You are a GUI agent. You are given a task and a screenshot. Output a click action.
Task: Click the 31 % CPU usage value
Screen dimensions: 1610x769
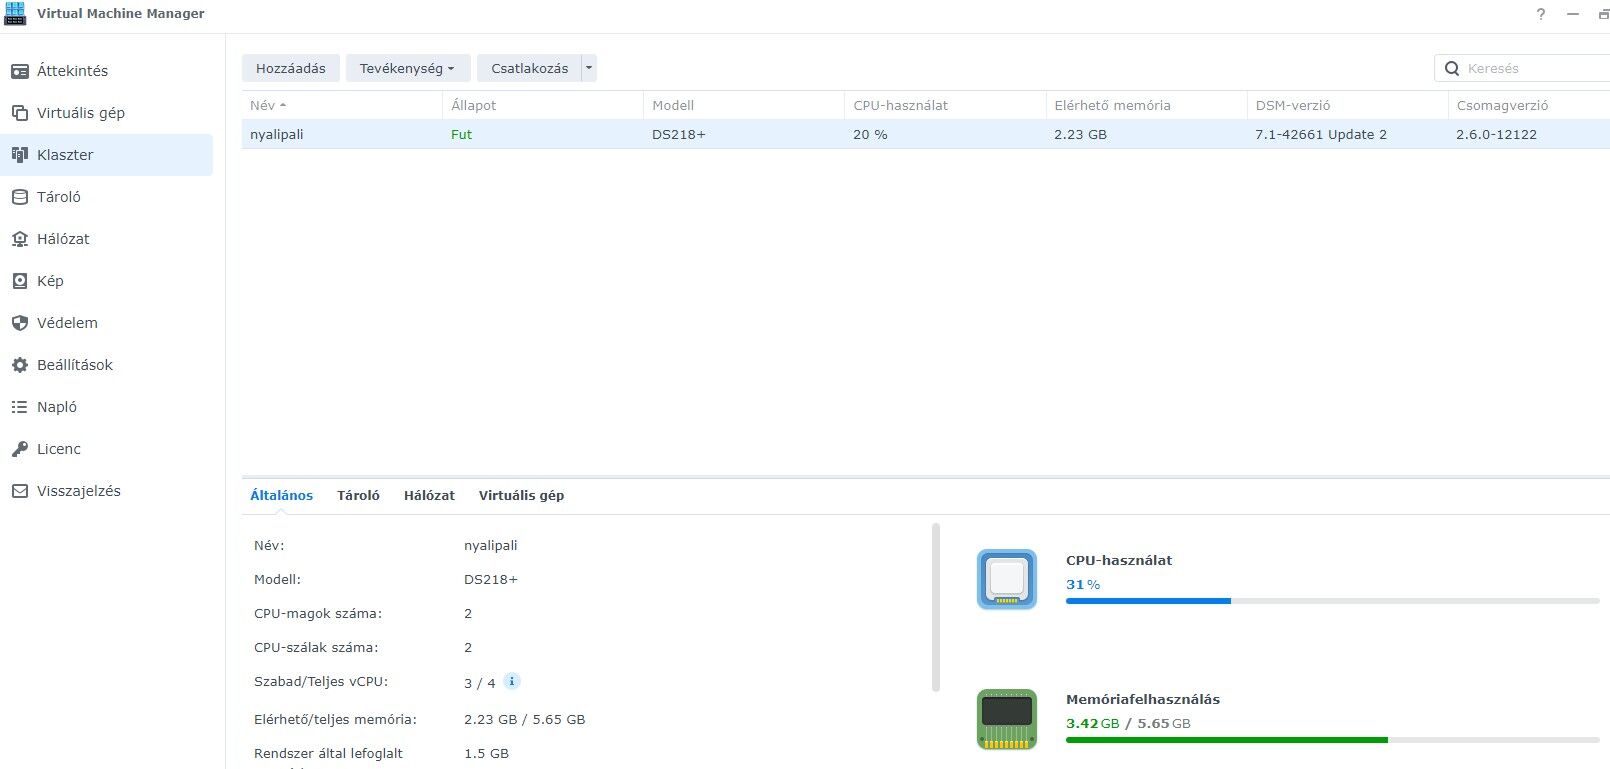pyautogui.click(x=1083, y=584)
